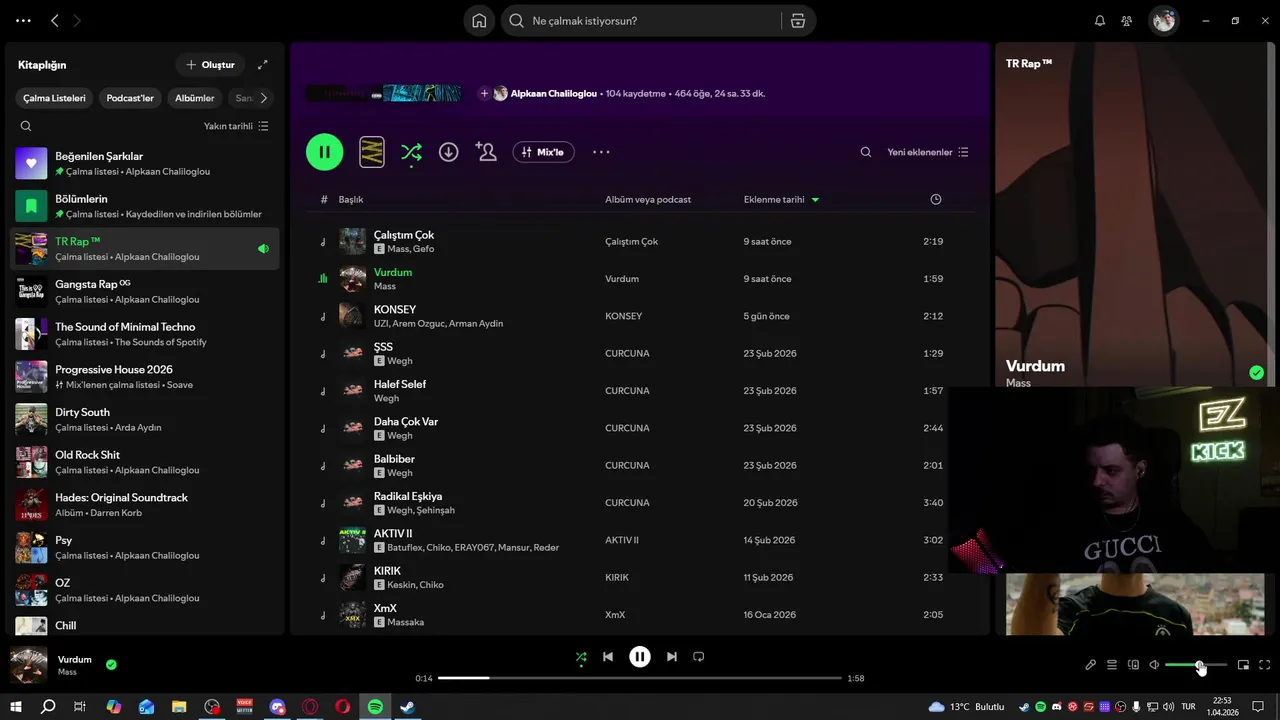
Task: Click the duration clock column header
Action: point(936,199)
